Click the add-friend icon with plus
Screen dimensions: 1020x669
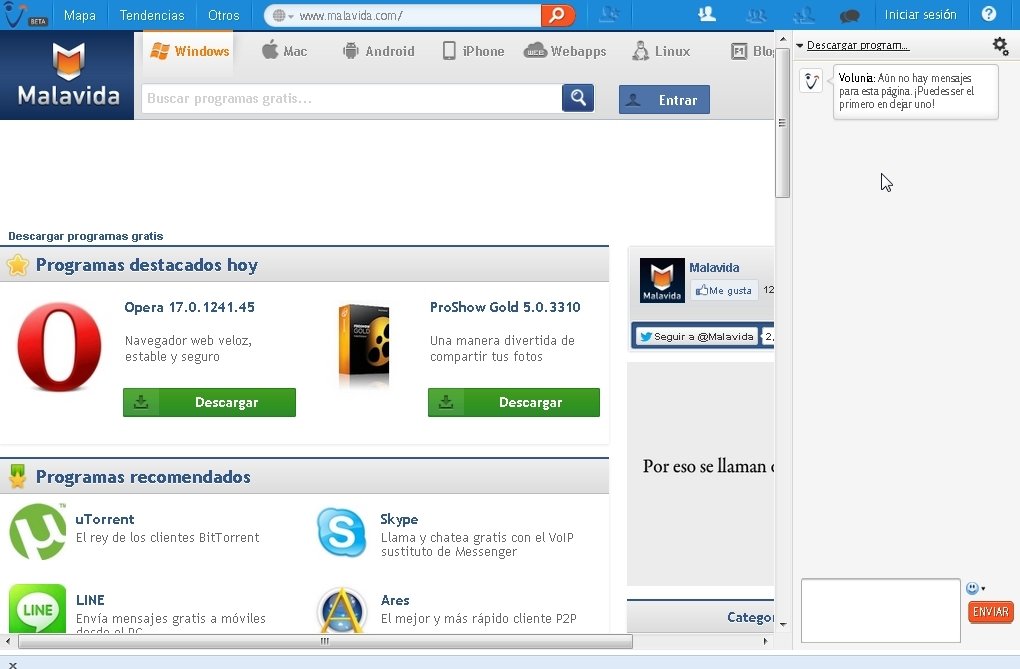click(x=609, y=14)
